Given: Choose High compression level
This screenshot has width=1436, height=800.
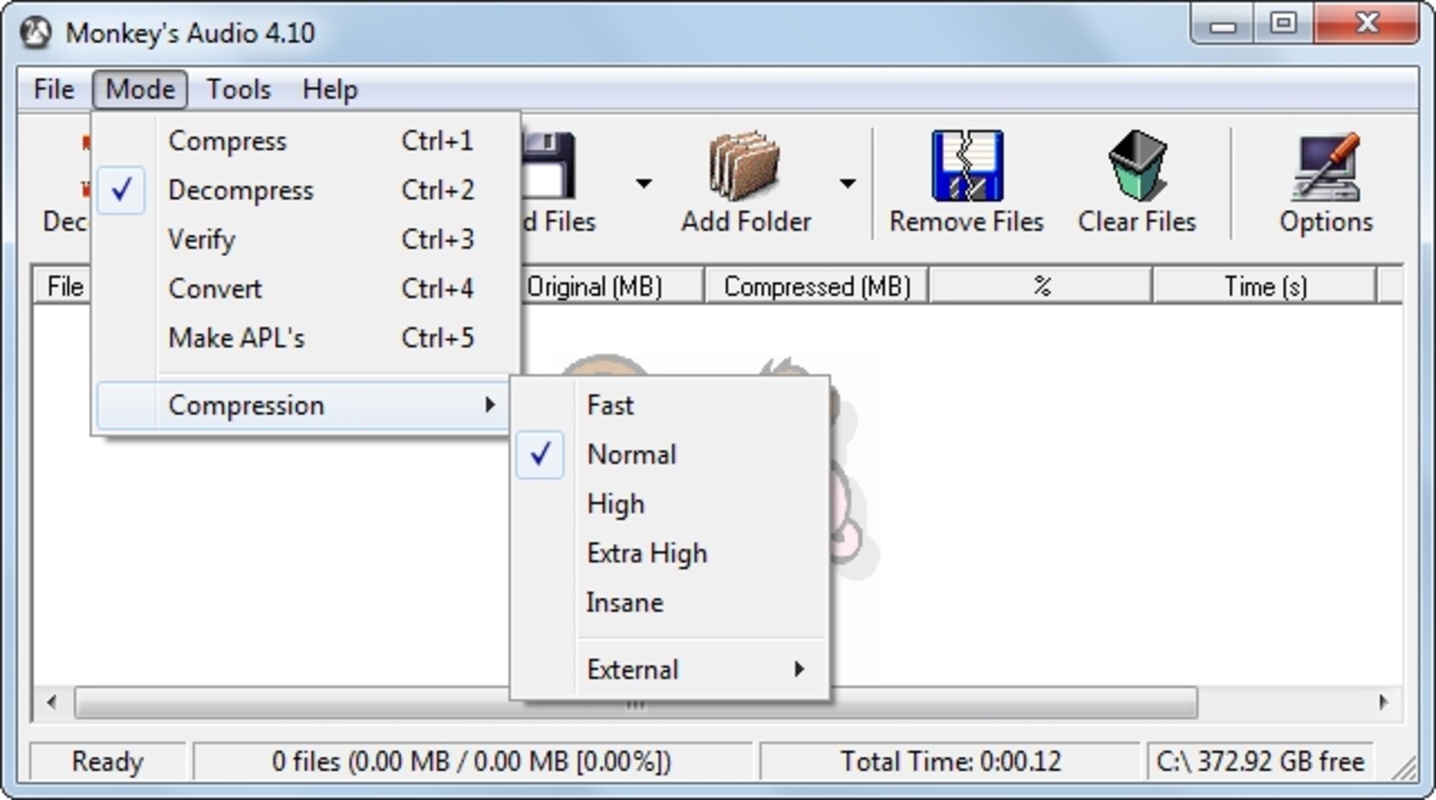Looking at the screenshot, I should (670, 504).
